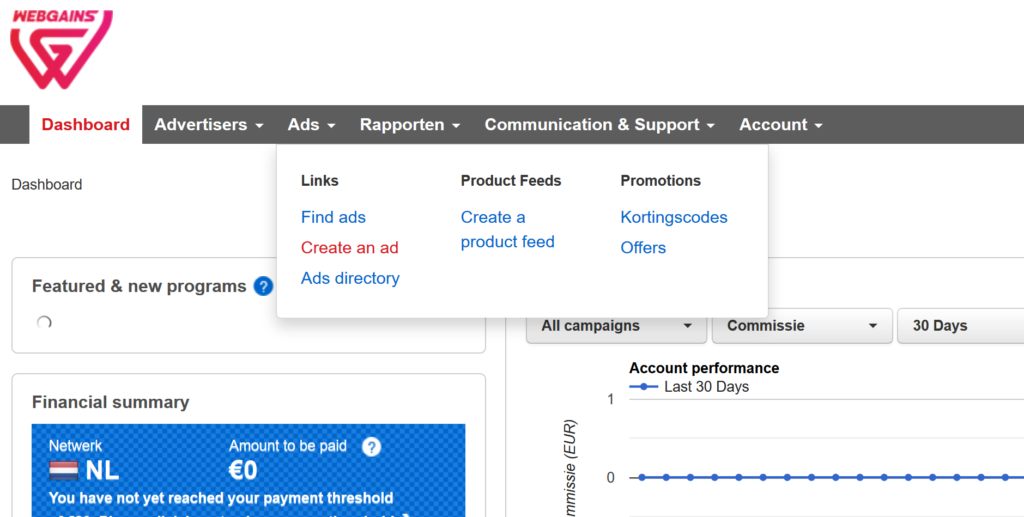Click the loading spinner under Featured programs
Screen dimensions: 1024x517
point(44,323)
